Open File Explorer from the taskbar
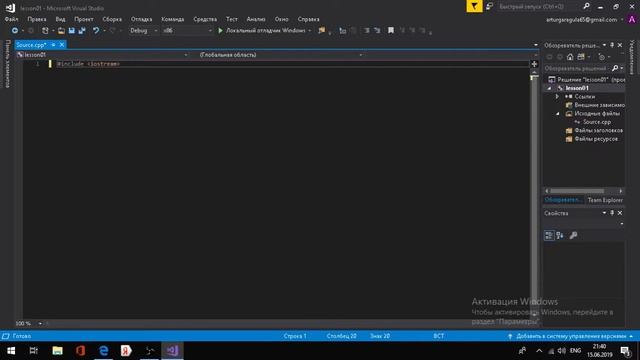640x360 pixels. click(58, 351)
